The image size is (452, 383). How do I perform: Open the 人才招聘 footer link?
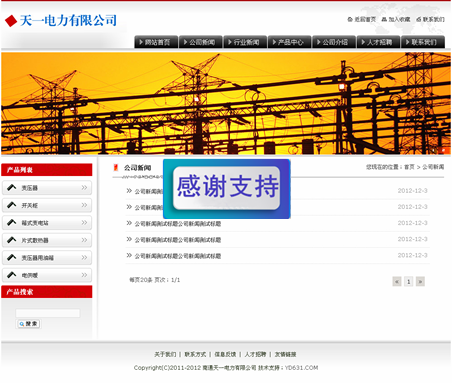(255, 354)
